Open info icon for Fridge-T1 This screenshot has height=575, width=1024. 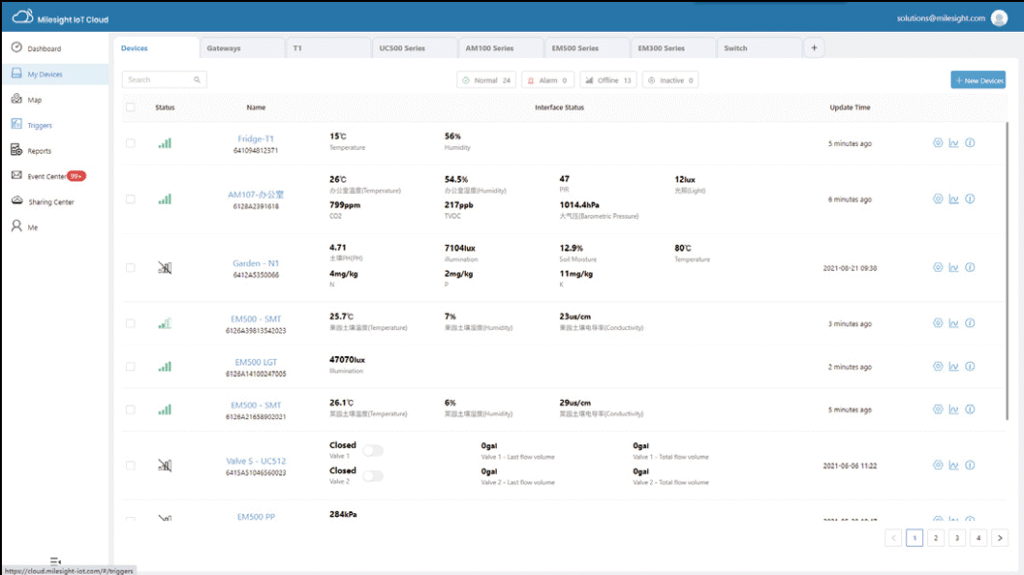[x=970, y=142]
